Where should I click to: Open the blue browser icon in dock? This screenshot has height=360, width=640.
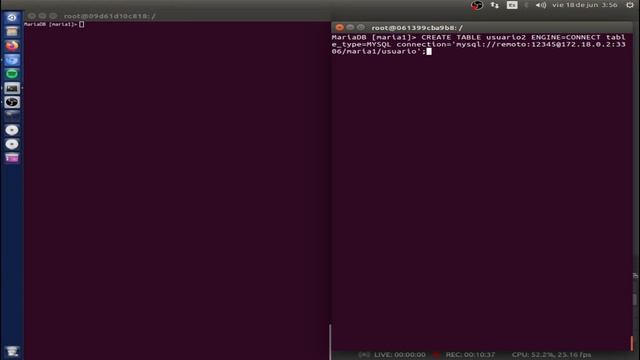coord(12,60)
